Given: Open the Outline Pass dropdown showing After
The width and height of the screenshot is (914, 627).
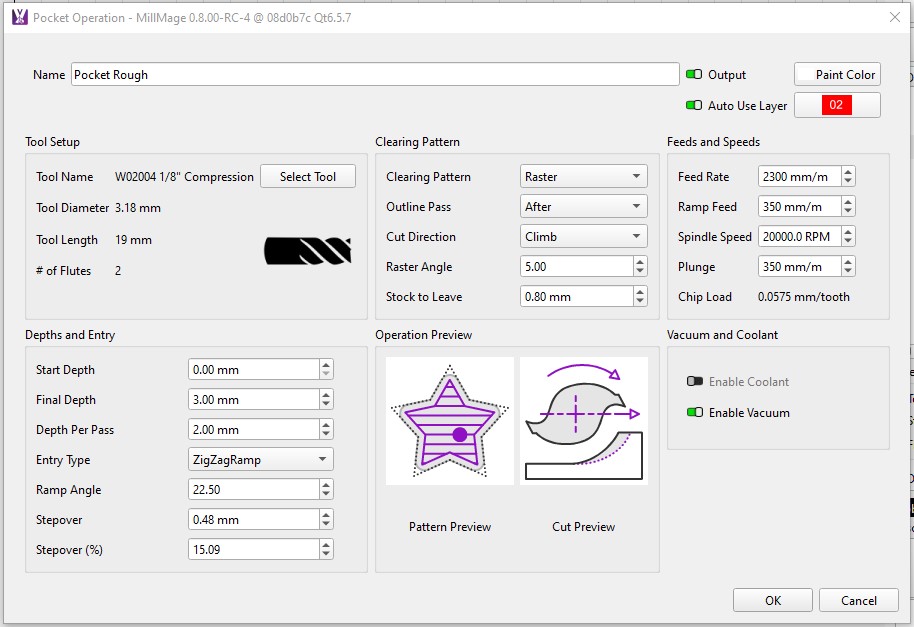Looking at the screenshot, I should point(583,206).
